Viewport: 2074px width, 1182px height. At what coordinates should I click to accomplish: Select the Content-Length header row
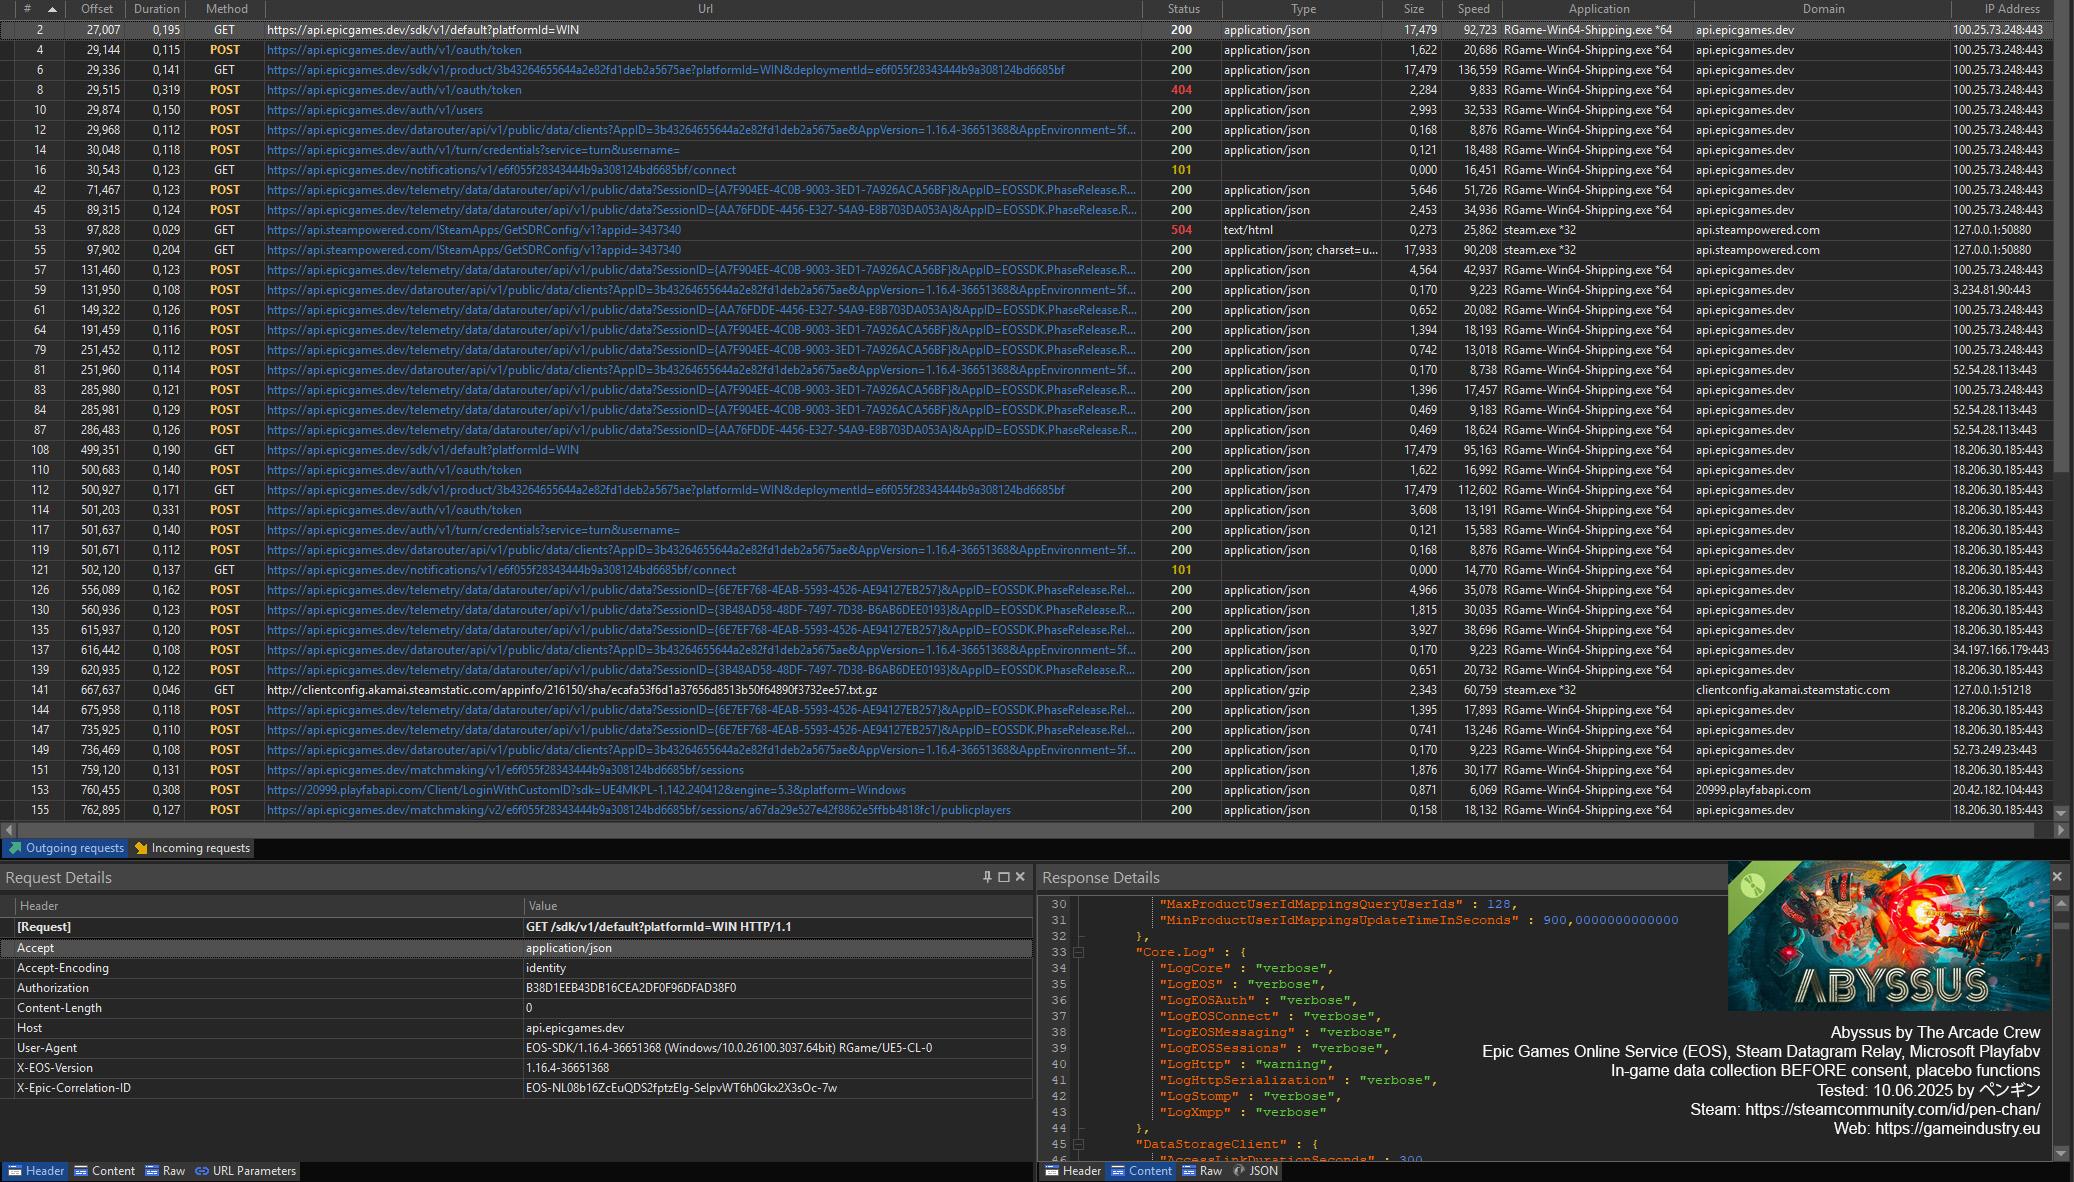point(516,1008)
